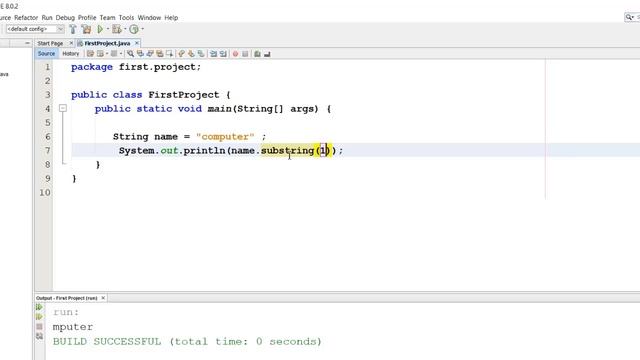Click the "mputer" output line
Screen dimensions: 640x360
click(x=73, y=327)
